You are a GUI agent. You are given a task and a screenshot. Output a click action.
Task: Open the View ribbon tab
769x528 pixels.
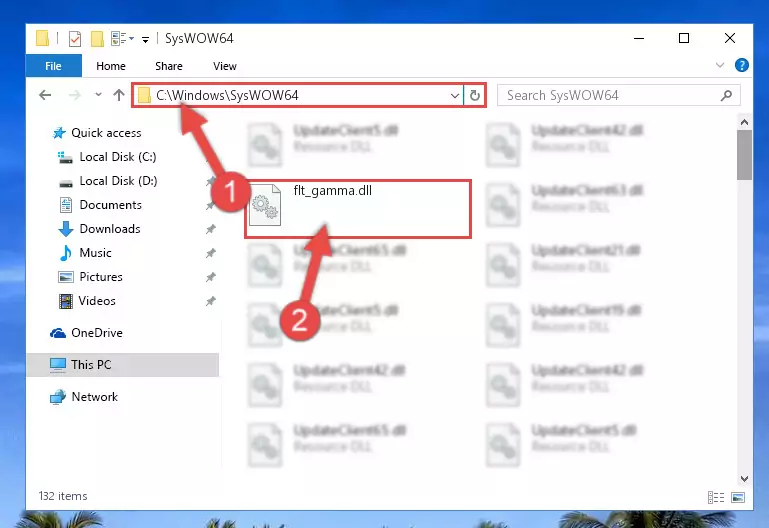(225, 66)
